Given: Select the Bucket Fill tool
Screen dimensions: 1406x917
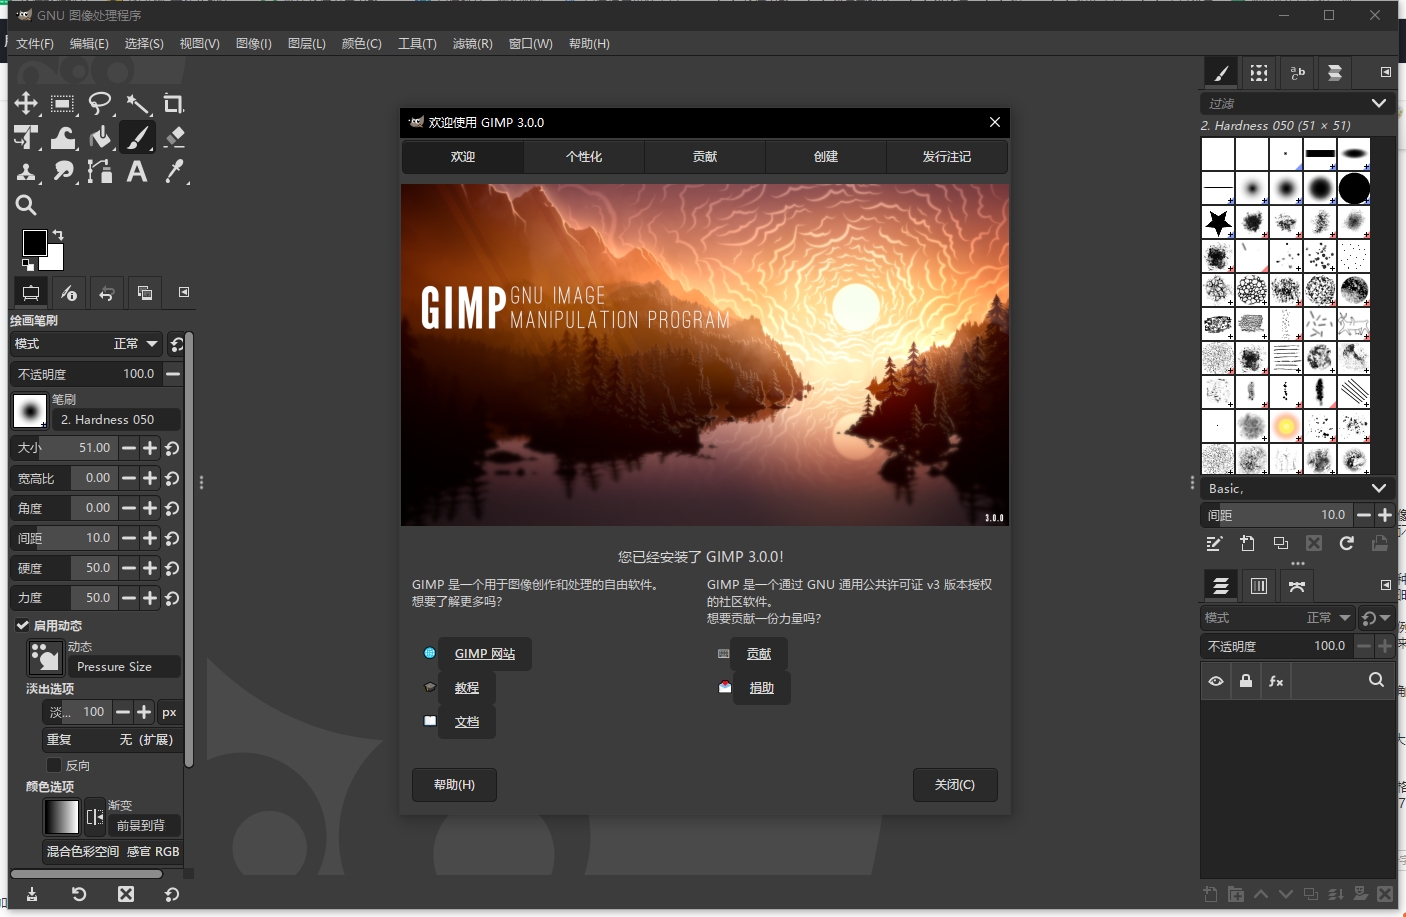Looking at the screenshot, I should tap(99, 137).
